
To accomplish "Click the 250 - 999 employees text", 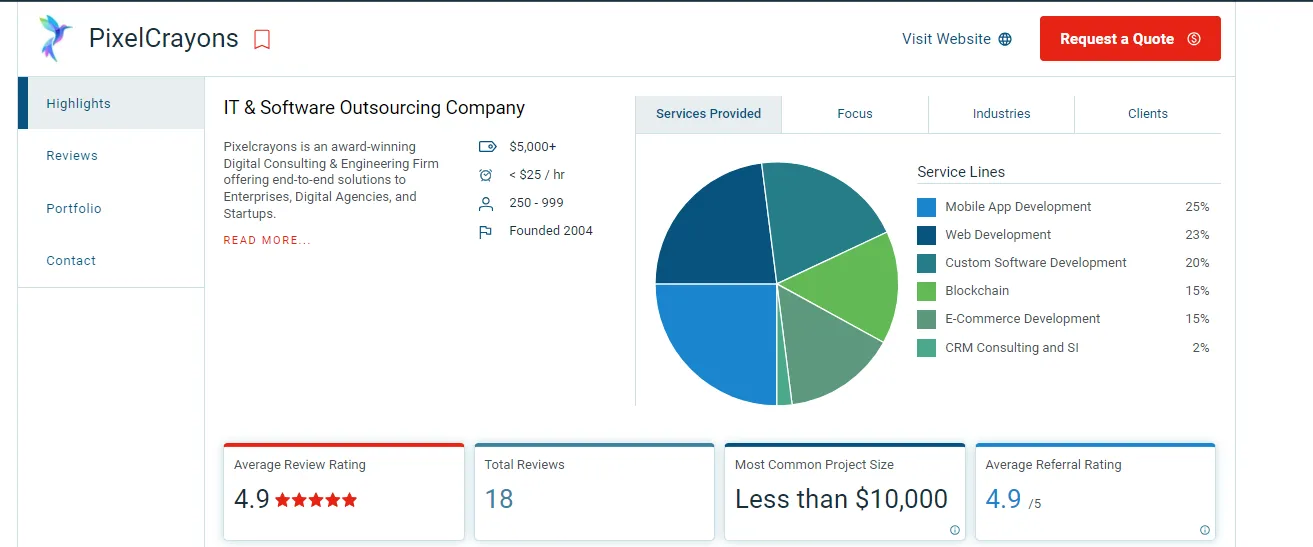I will pos(536,203).
